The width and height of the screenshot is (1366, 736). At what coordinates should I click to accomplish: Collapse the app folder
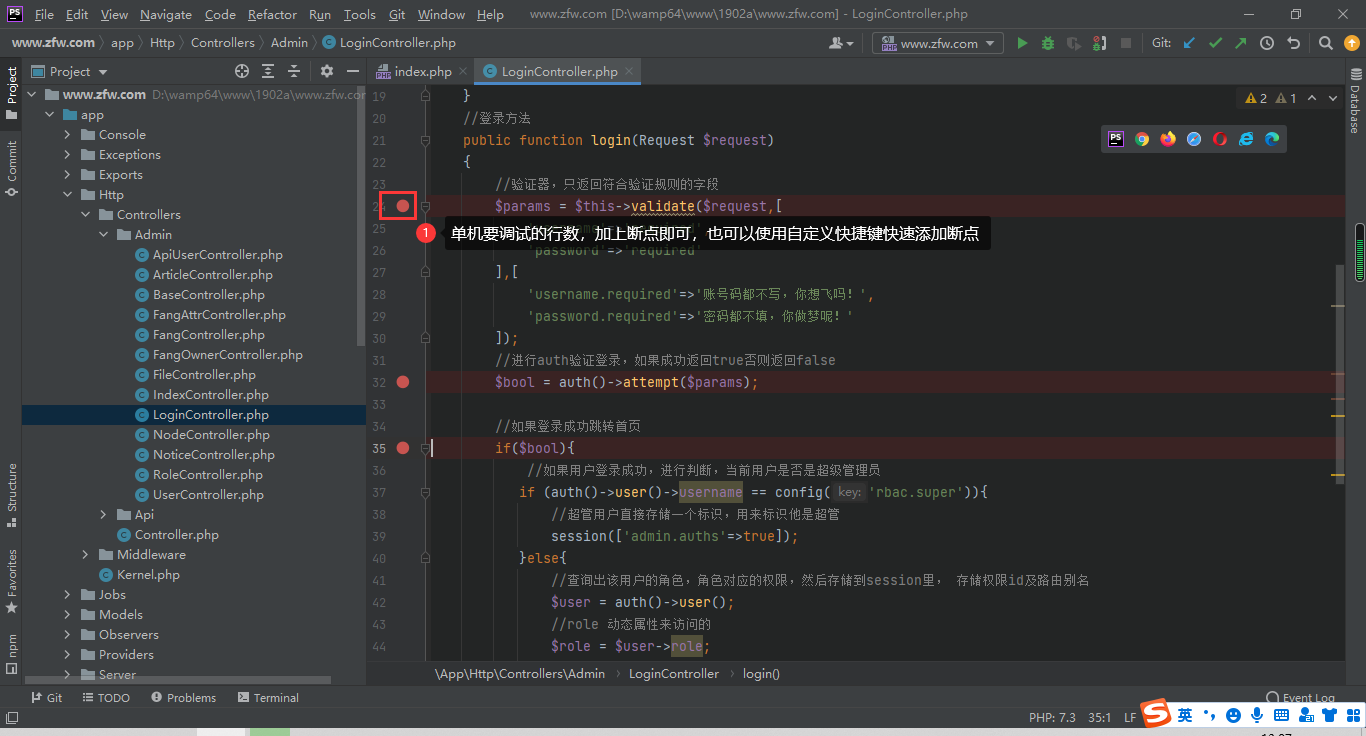49,115
